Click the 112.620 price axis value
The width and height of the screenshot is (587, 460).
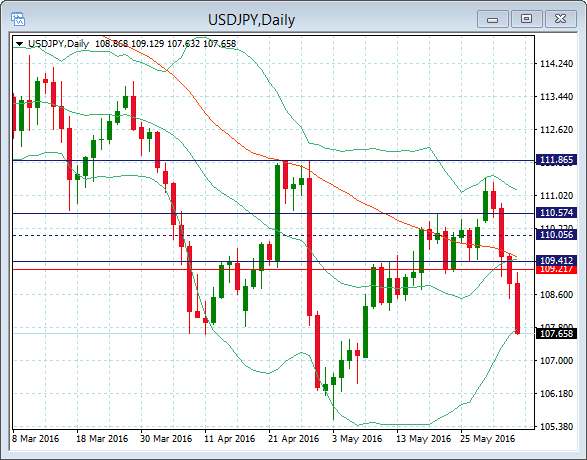(x=556, y=130)
